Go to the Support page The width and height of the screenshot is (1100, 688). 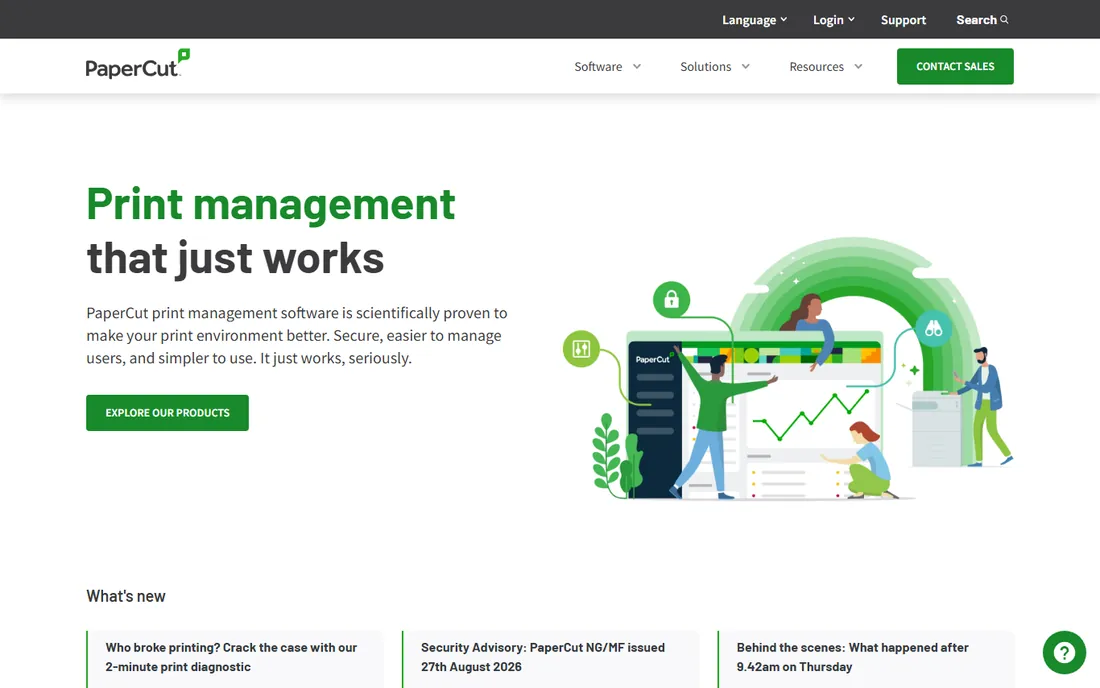point(903,20)
